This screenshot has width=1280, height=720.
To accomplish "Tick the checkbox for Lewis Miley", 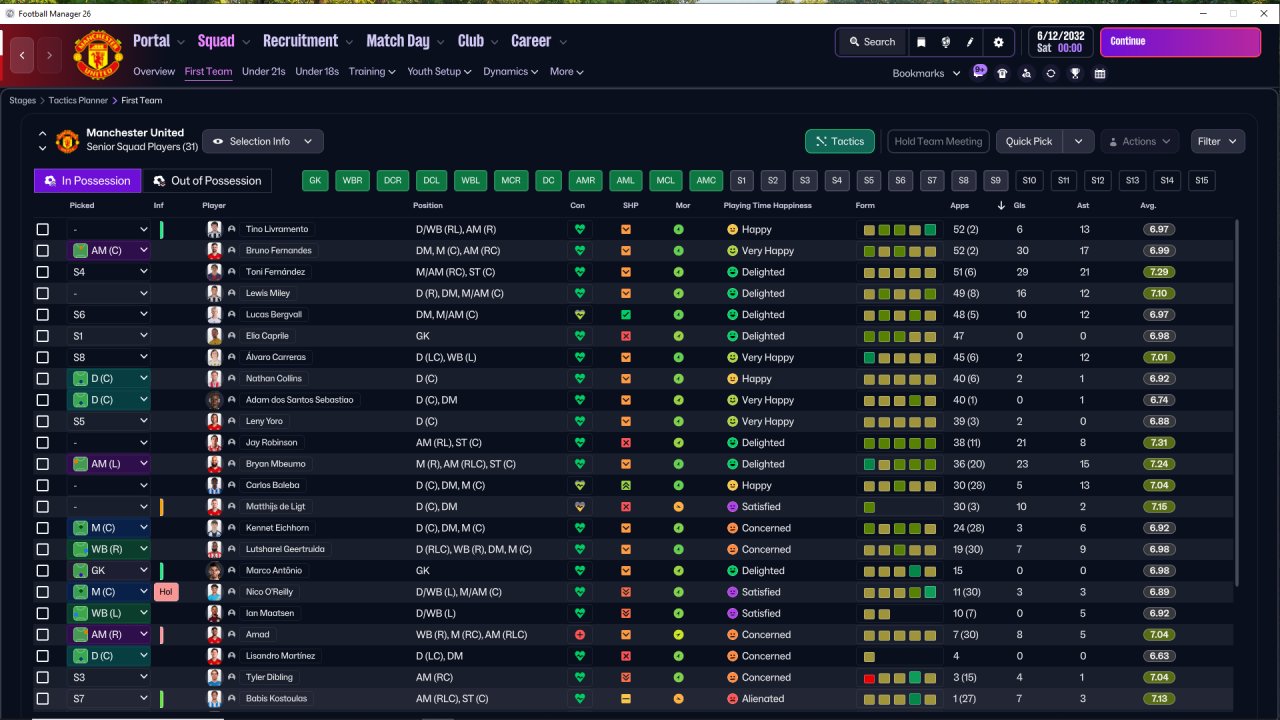I will [x=42, y=294].
